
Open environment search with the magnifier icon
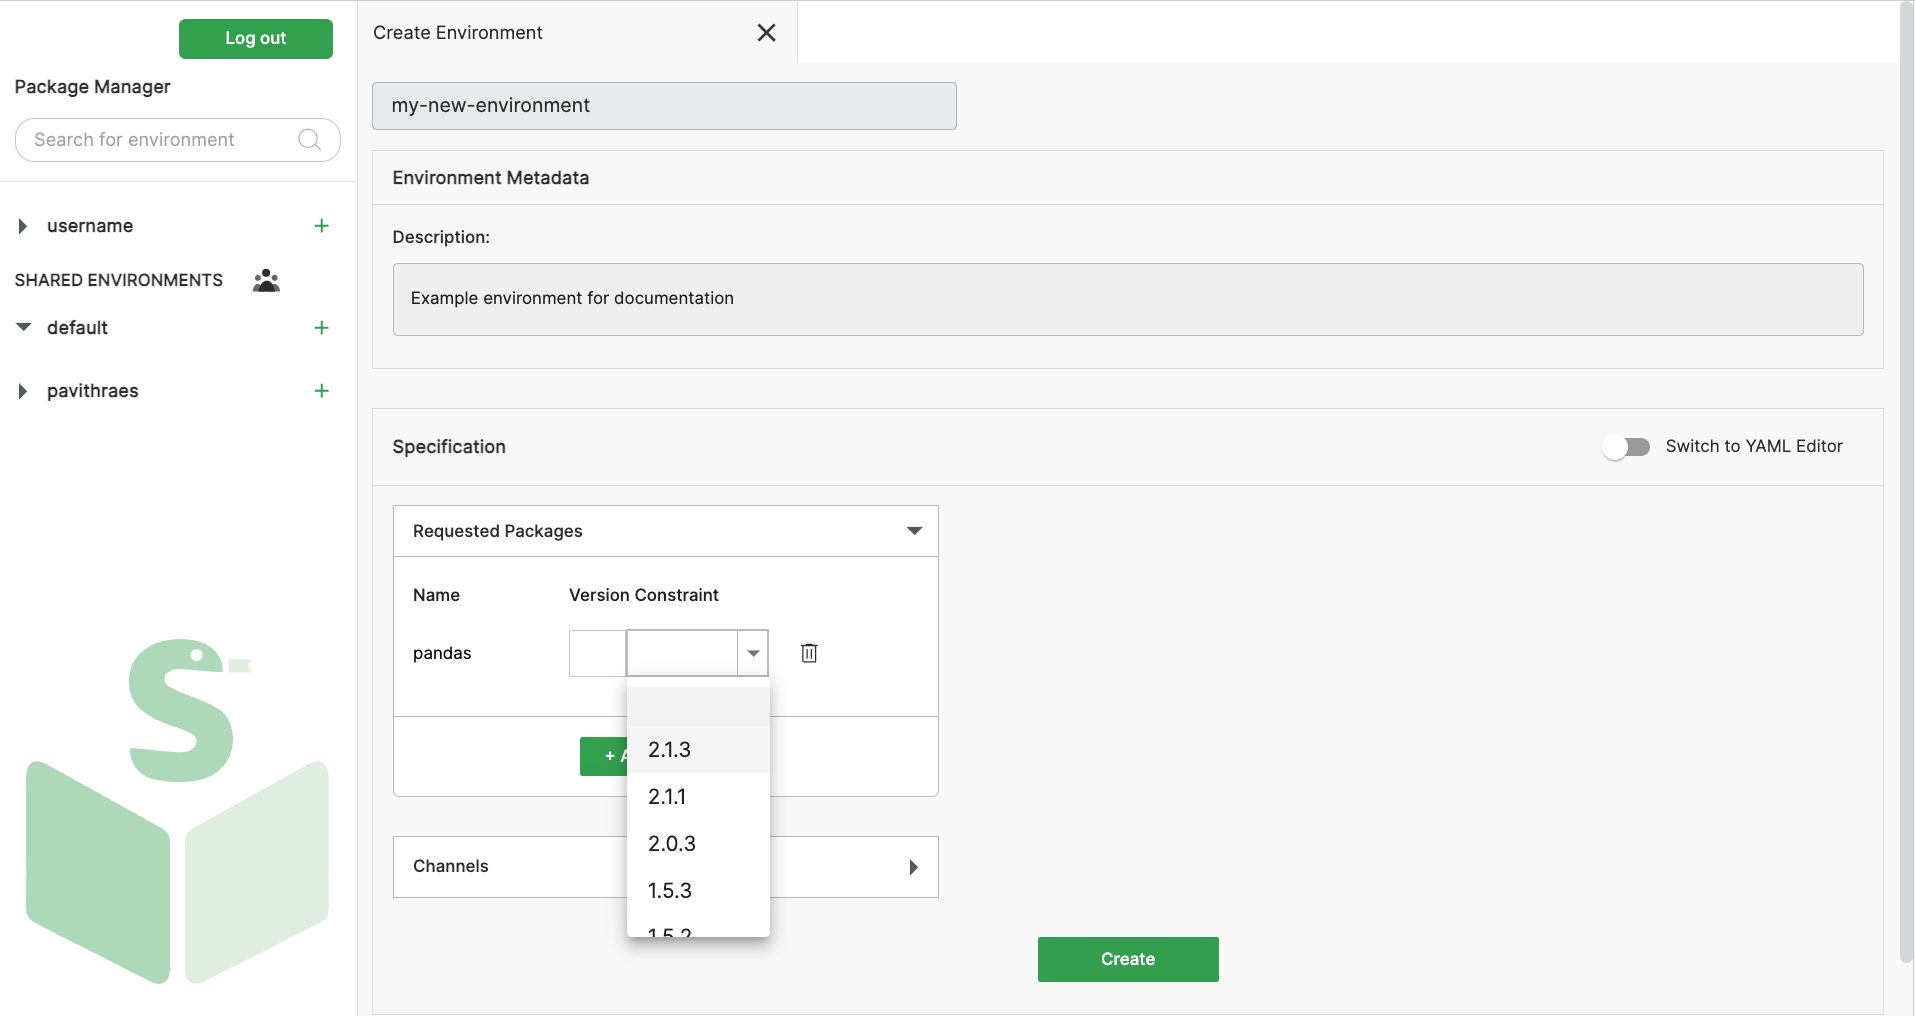point(309,139)
